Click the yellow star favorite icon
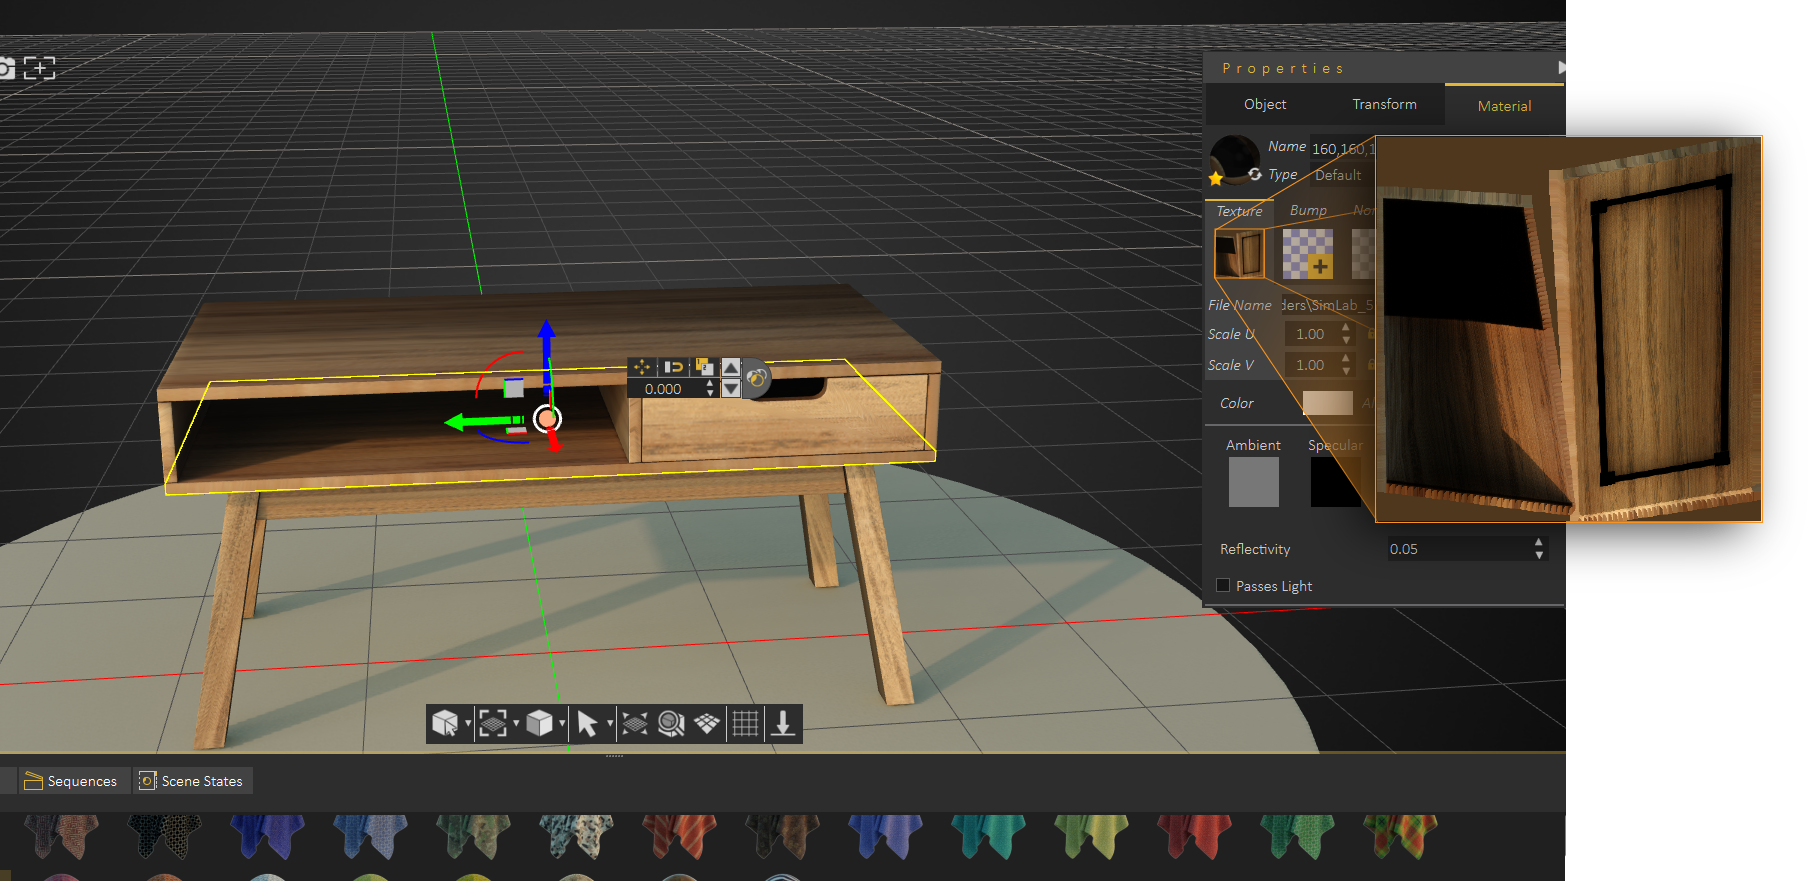The height and width of the screenshot is (881, 1816). tap(1216, 178)
